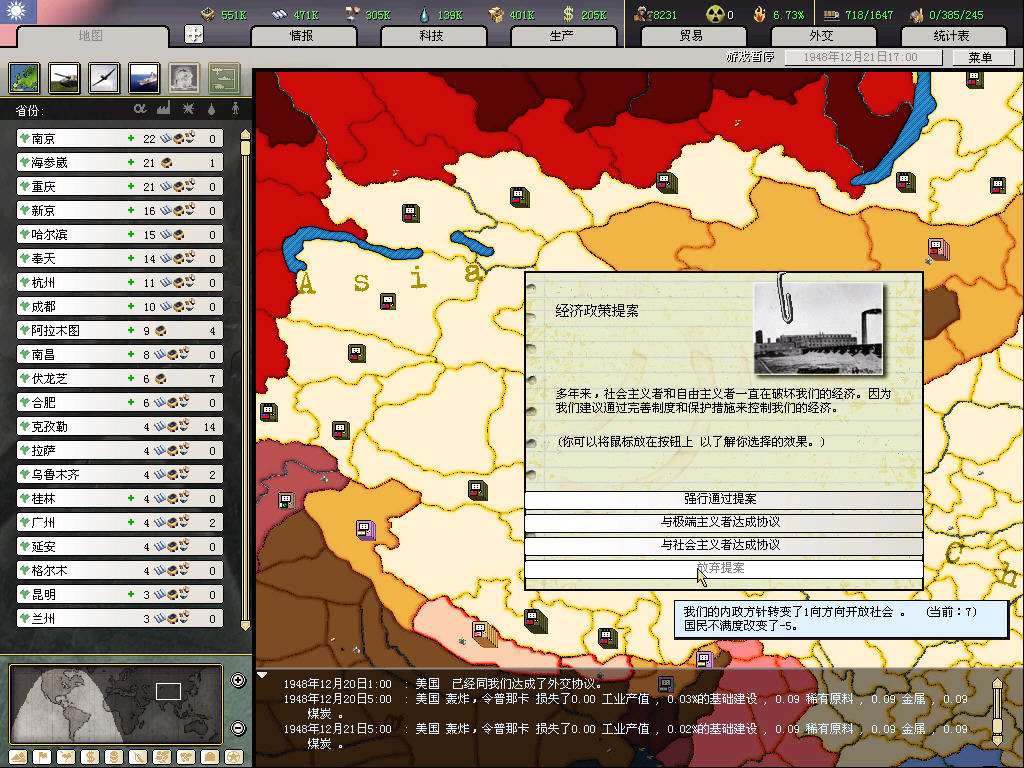
Task: Select 重庆 province row
Action: pyautogui.click(x=120, y=187)
